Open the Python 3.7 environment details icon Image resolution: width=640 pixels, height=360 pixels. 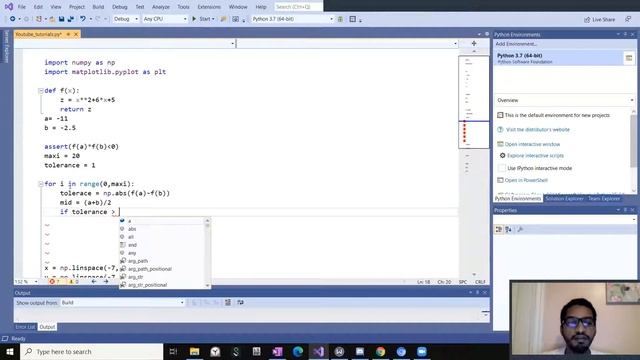pyautogui.click(x=629, y=58)
